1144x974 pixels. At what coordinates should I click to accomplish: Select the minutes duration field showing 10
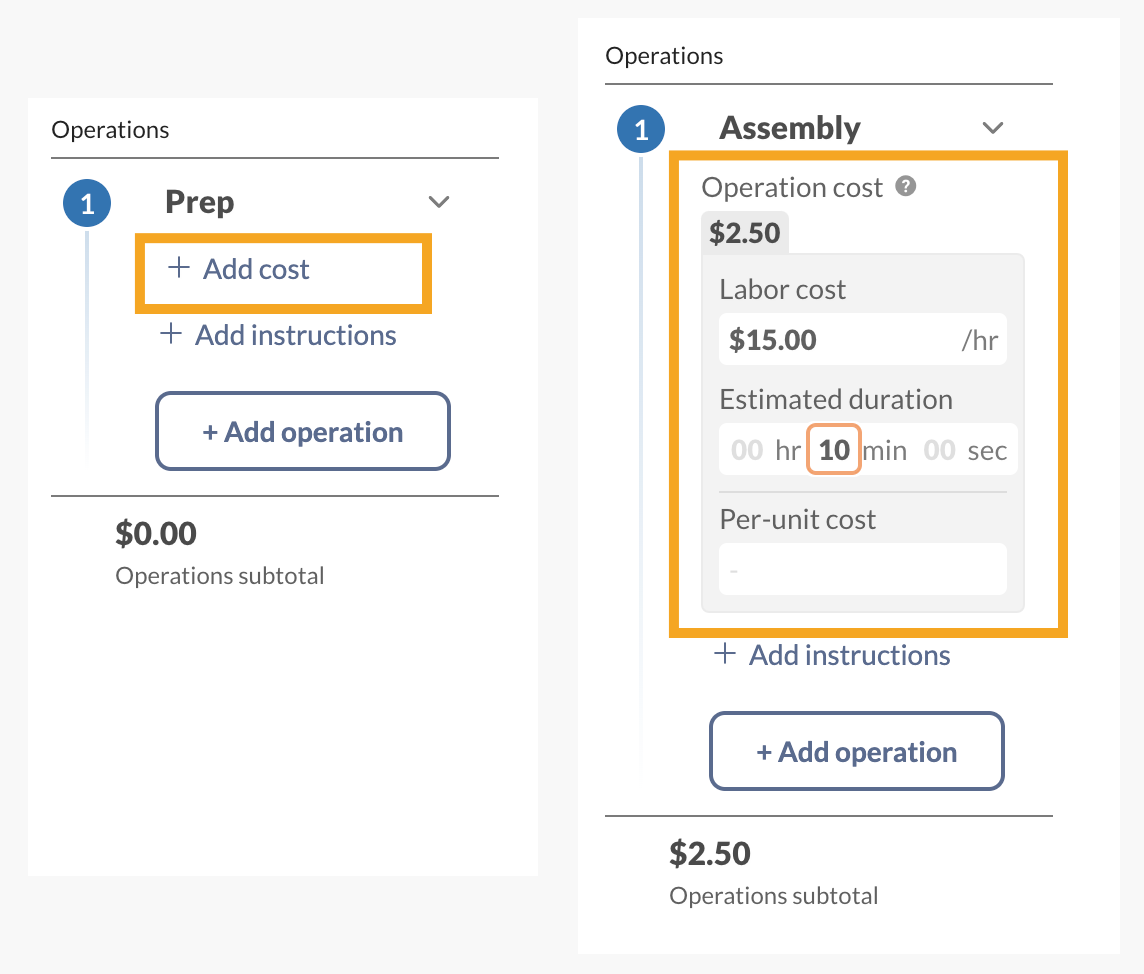click(834, 449)
